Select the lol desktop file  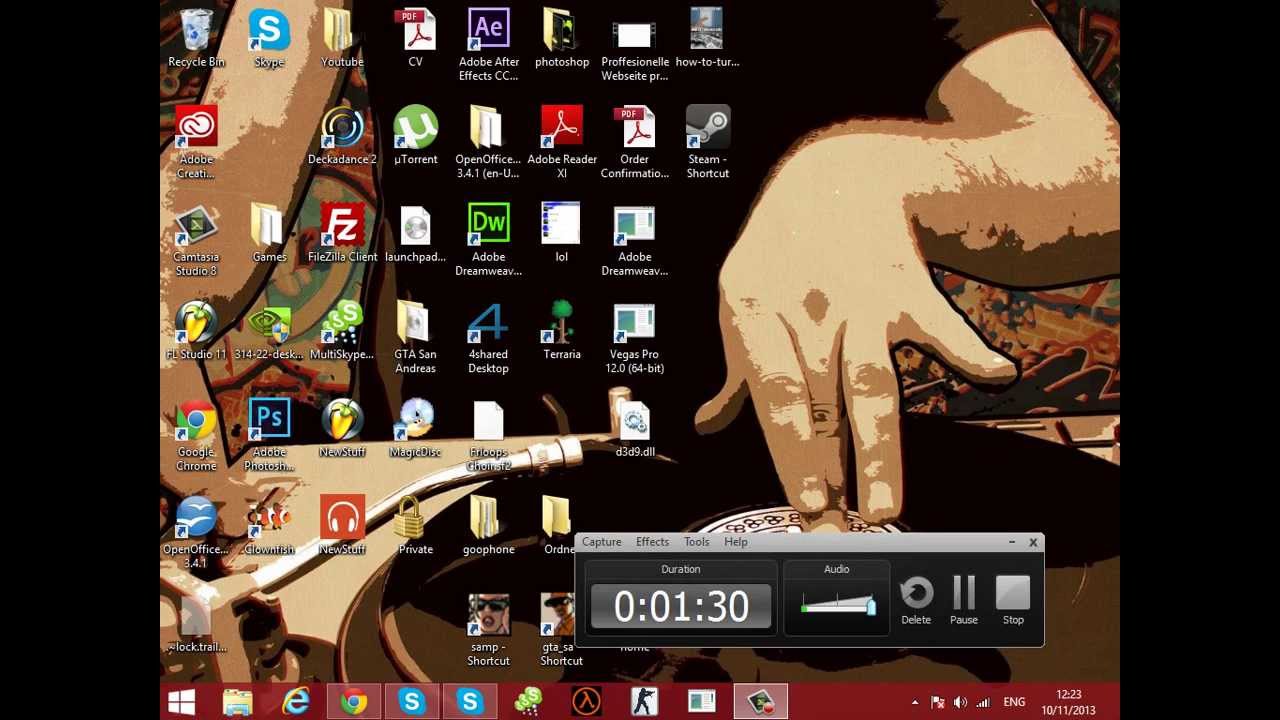562,233
